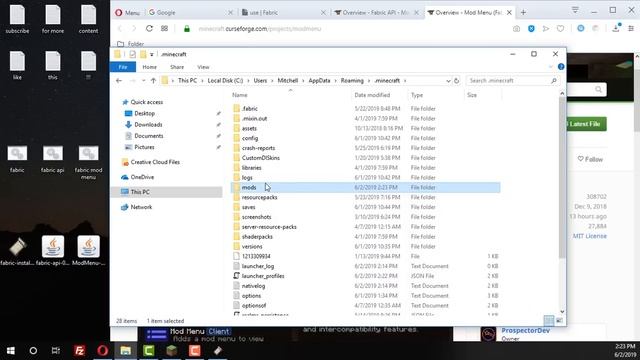Switch to Home ribbon tab

(x=149, y=67)
